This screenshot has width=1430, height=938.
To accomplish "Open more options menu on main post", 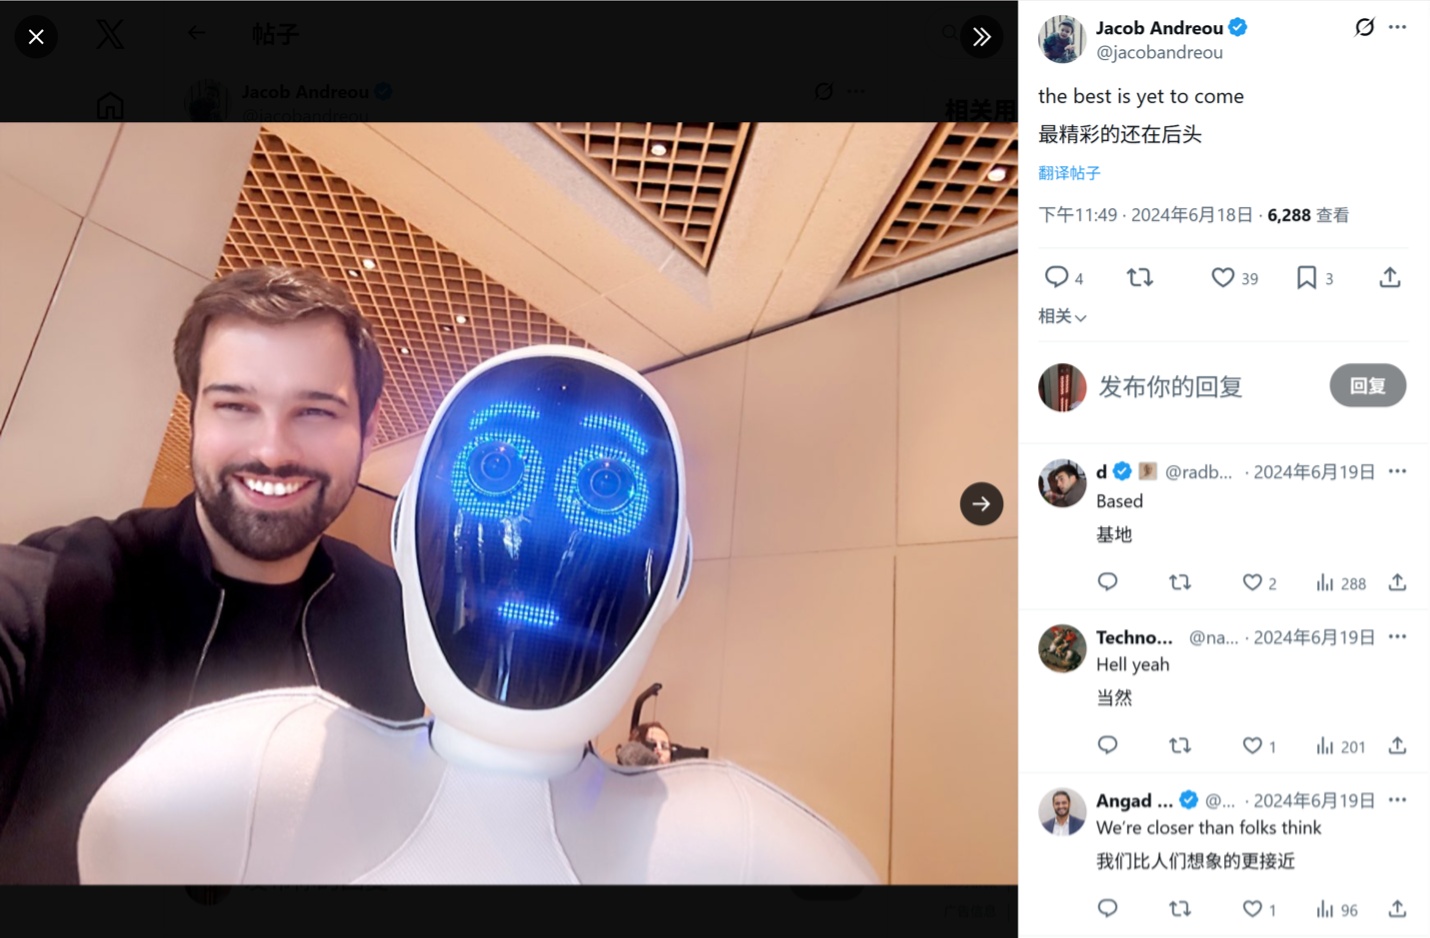I will [1397, 27].
